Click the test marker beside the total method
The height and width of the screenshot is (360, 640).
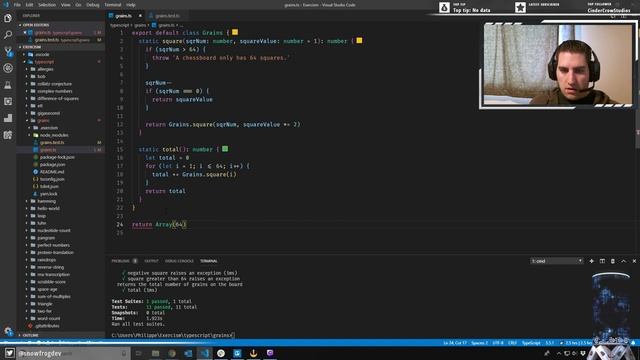point(225,149)
